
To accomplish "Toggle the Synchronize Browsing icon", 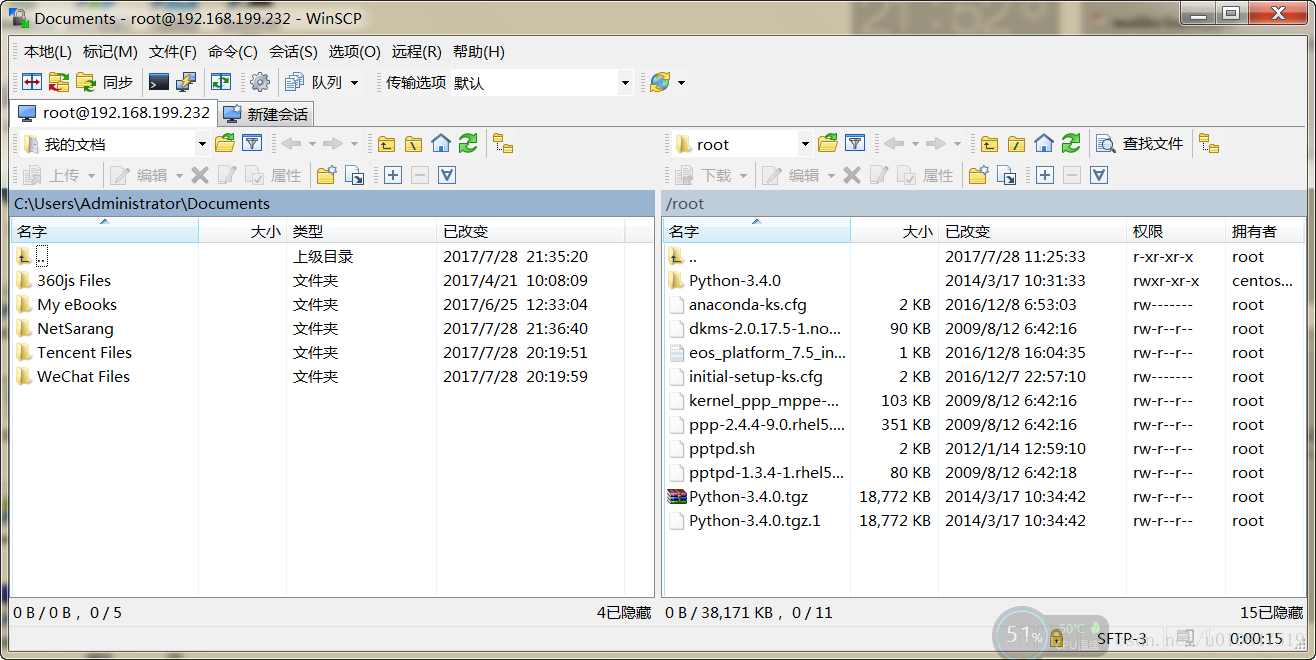I will [x=220, y=82].
